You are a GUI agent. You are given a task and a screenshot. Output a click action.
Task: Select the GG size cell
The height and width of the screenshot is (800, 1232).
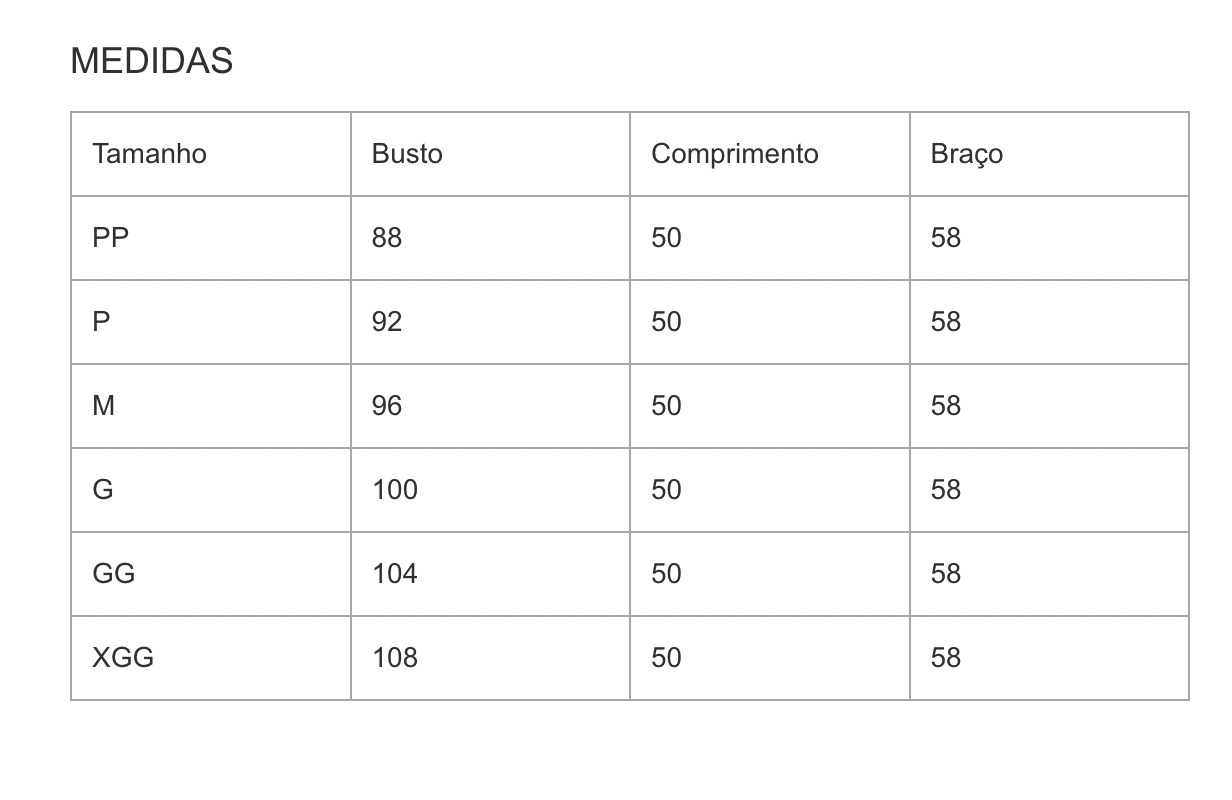click(113, 574)
